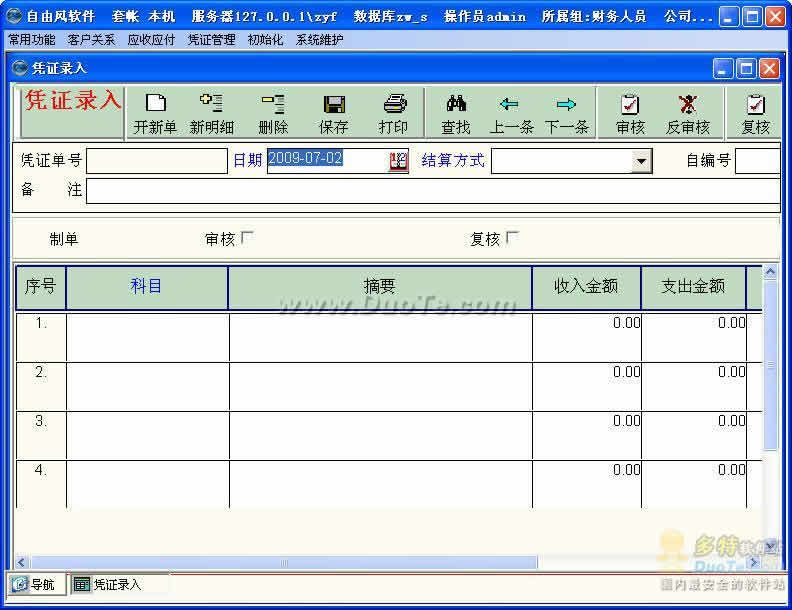Click the vertical scrollbar up arrow

click(770, 272)
